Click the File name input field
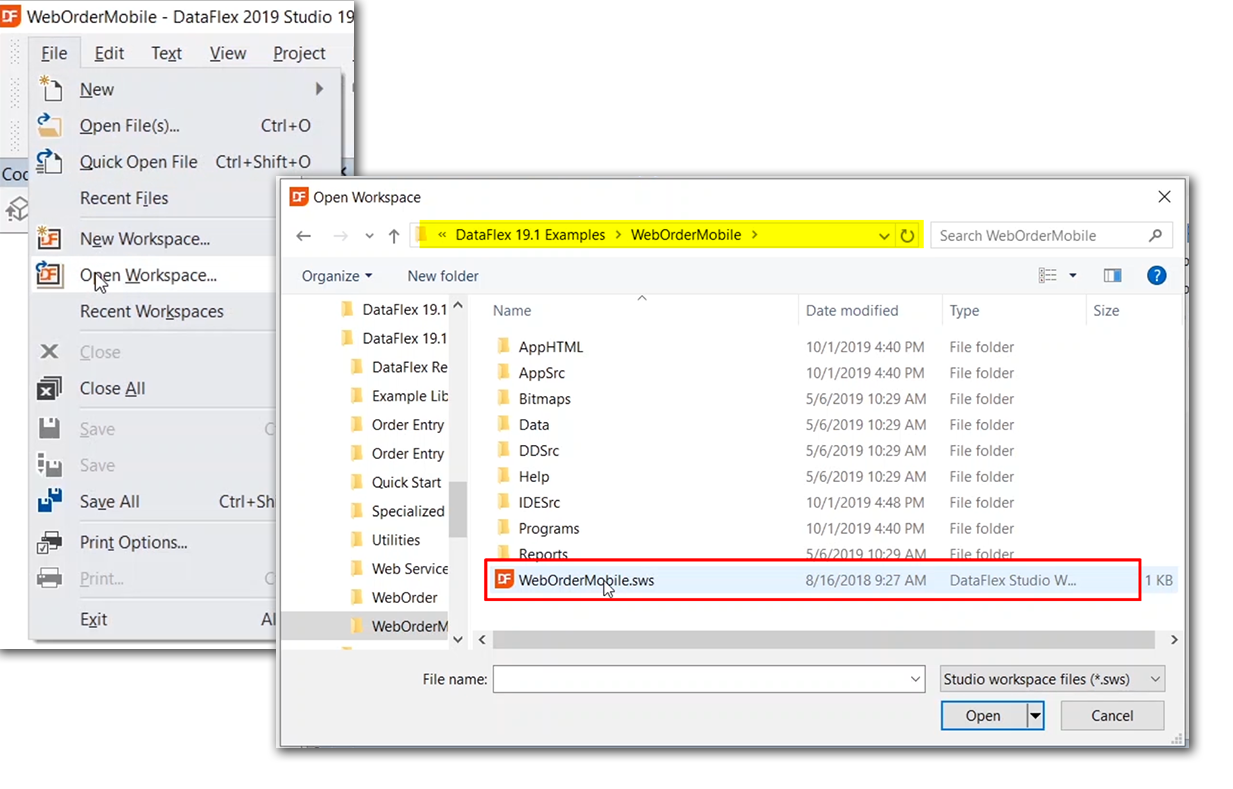This screenshot has width=1233, height=789. point(708,679)
